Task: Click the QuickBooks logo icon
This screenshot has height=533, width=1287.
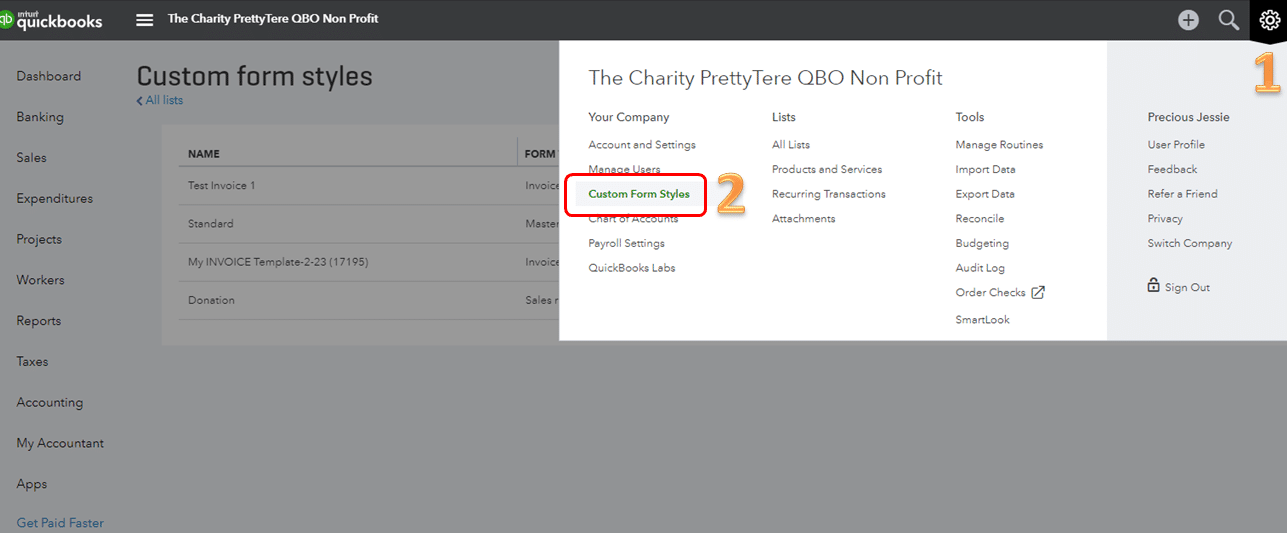Action: tap(7, 20)
